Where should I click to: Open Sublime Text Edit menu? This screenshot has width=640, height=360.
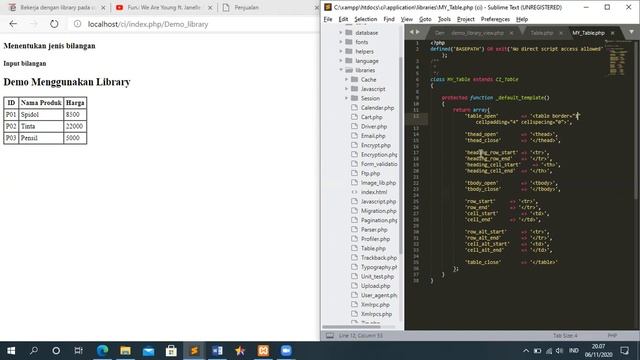343,19
